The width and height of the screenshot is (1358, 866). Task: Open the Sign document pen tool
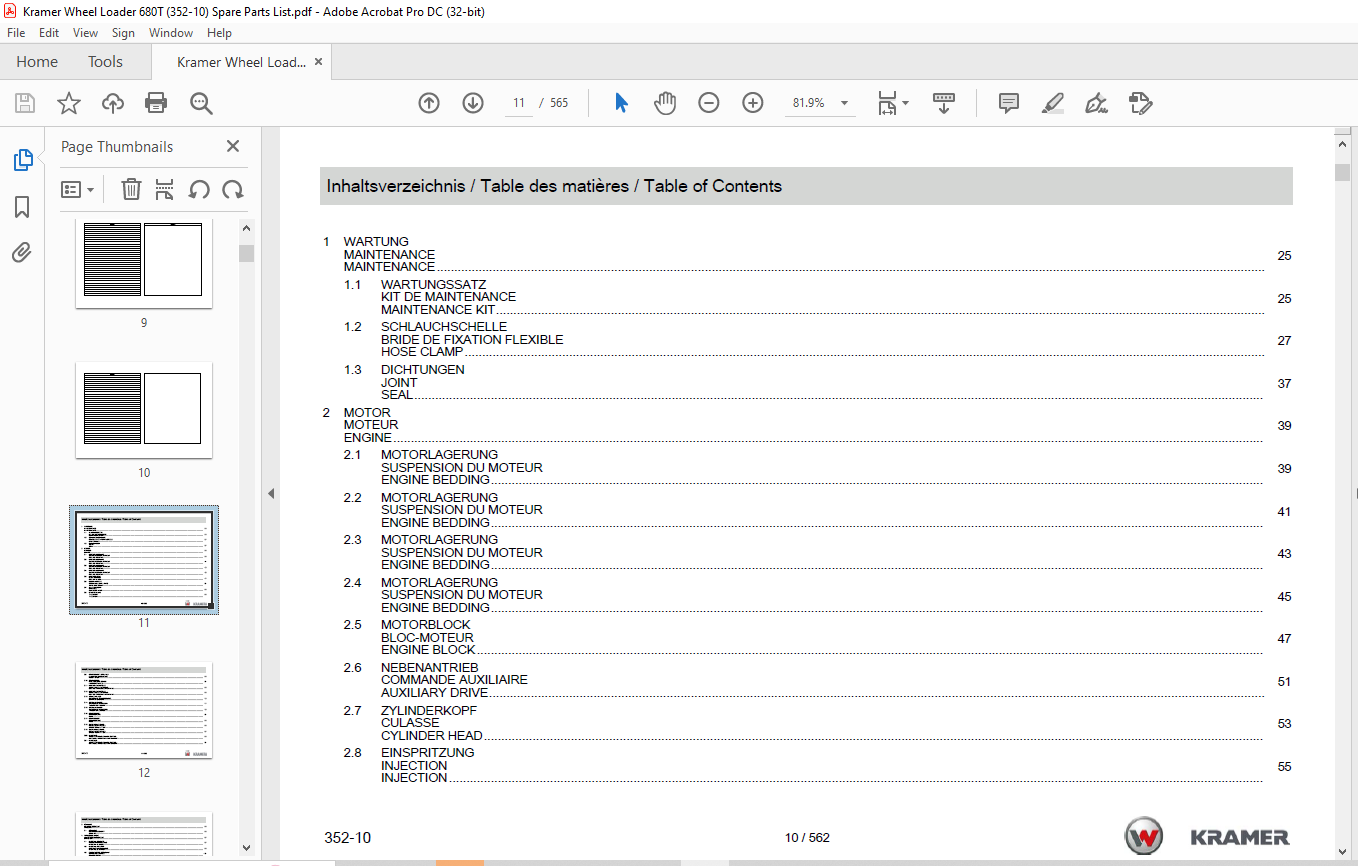[1096, 103]
